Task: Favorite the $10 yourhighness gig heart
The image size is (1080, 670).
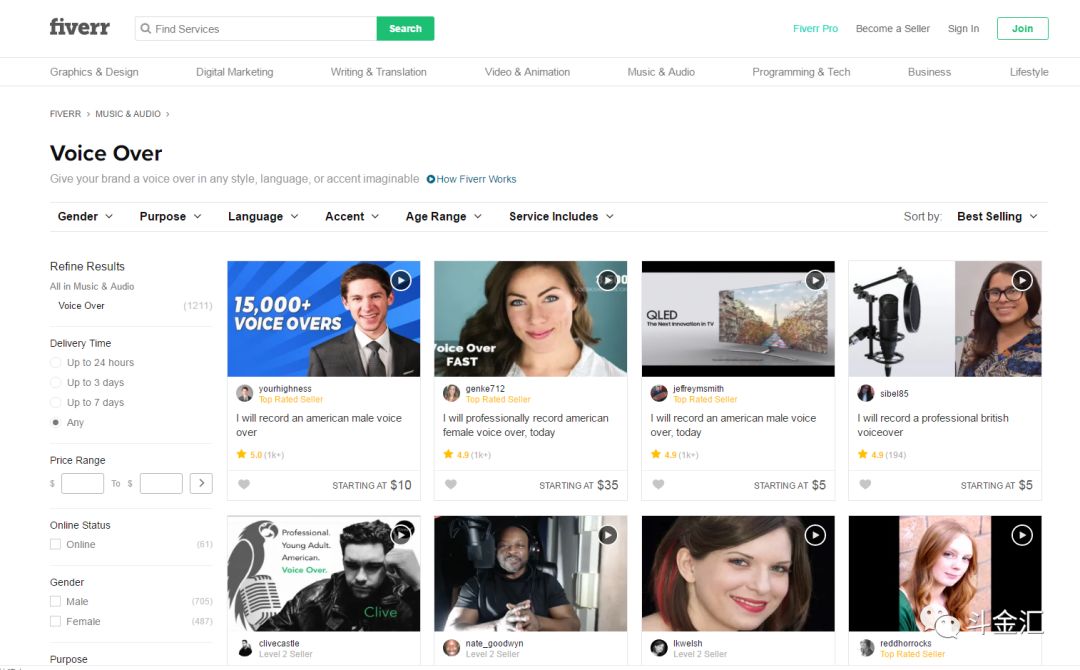Action: point(244,484)
